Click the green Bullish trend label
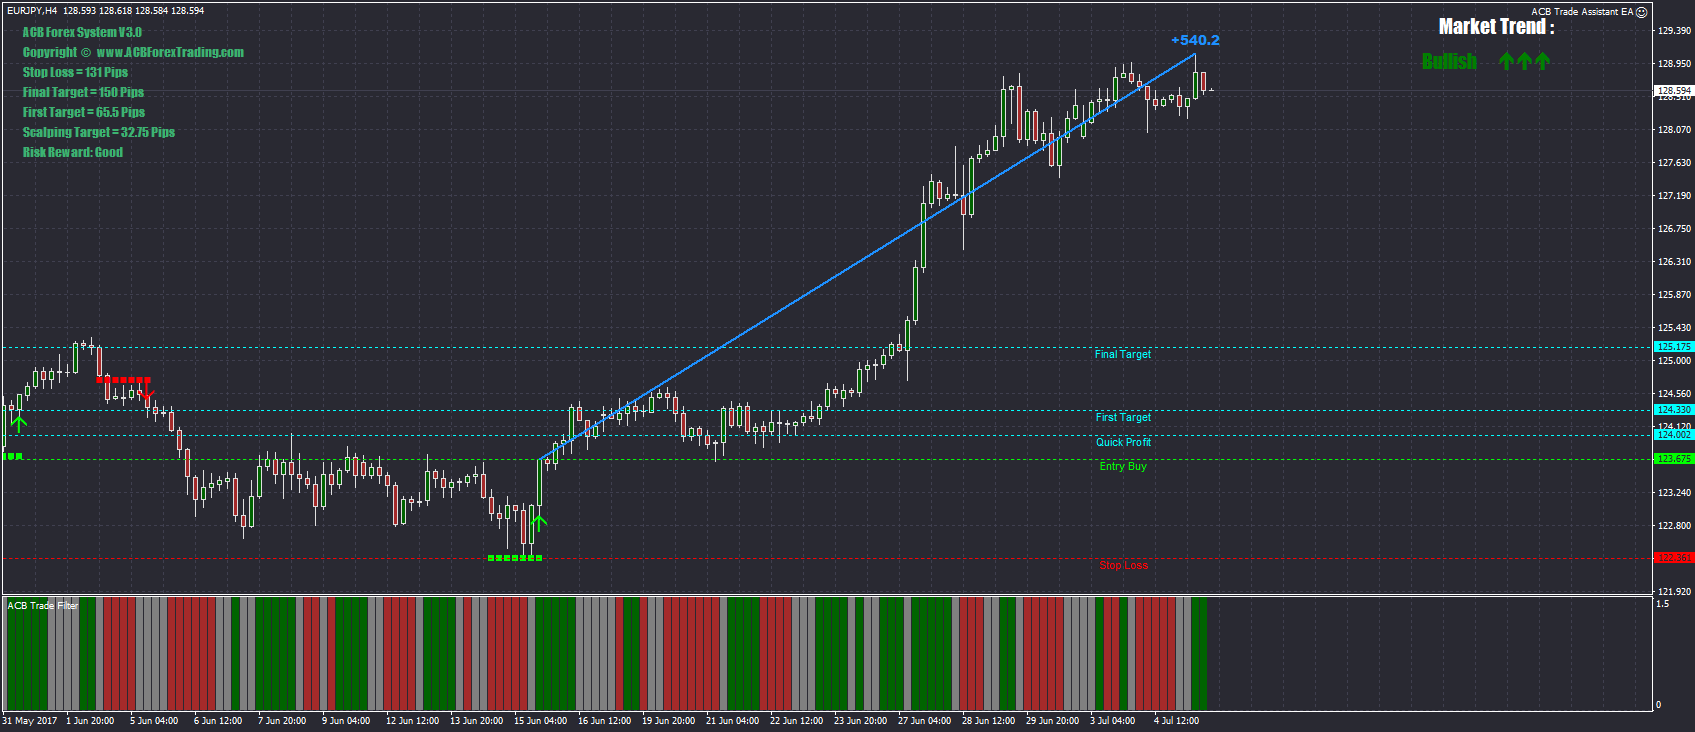Image resolution: width=1695 pixels, height=732 pixels. coord(1449,62)
